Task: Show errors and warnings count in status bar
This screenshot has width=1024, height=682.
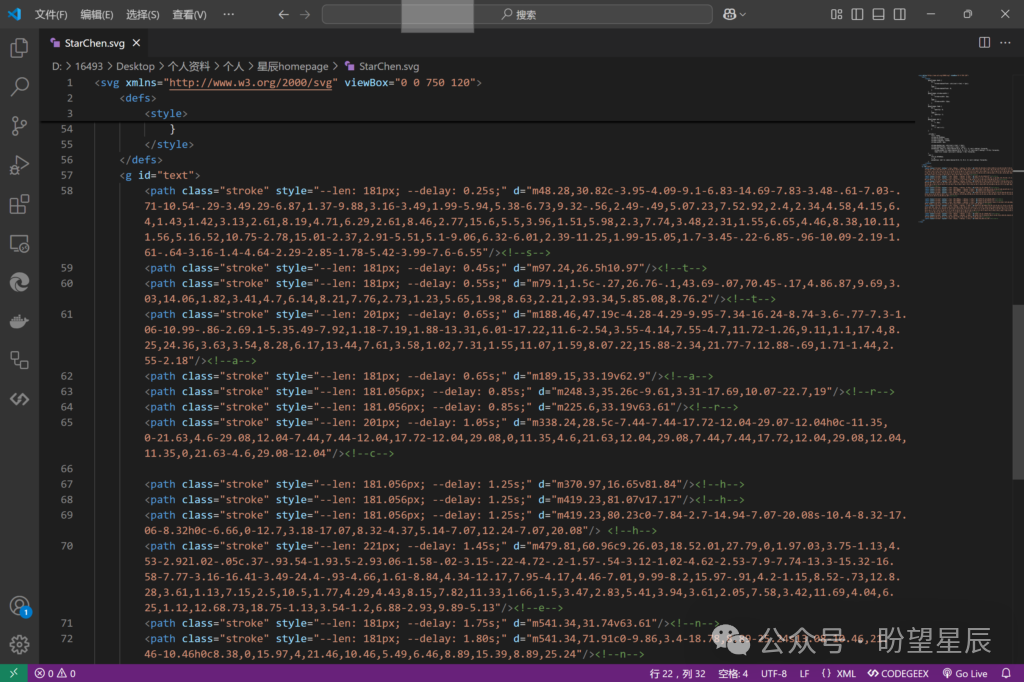Action: (55, 674)
